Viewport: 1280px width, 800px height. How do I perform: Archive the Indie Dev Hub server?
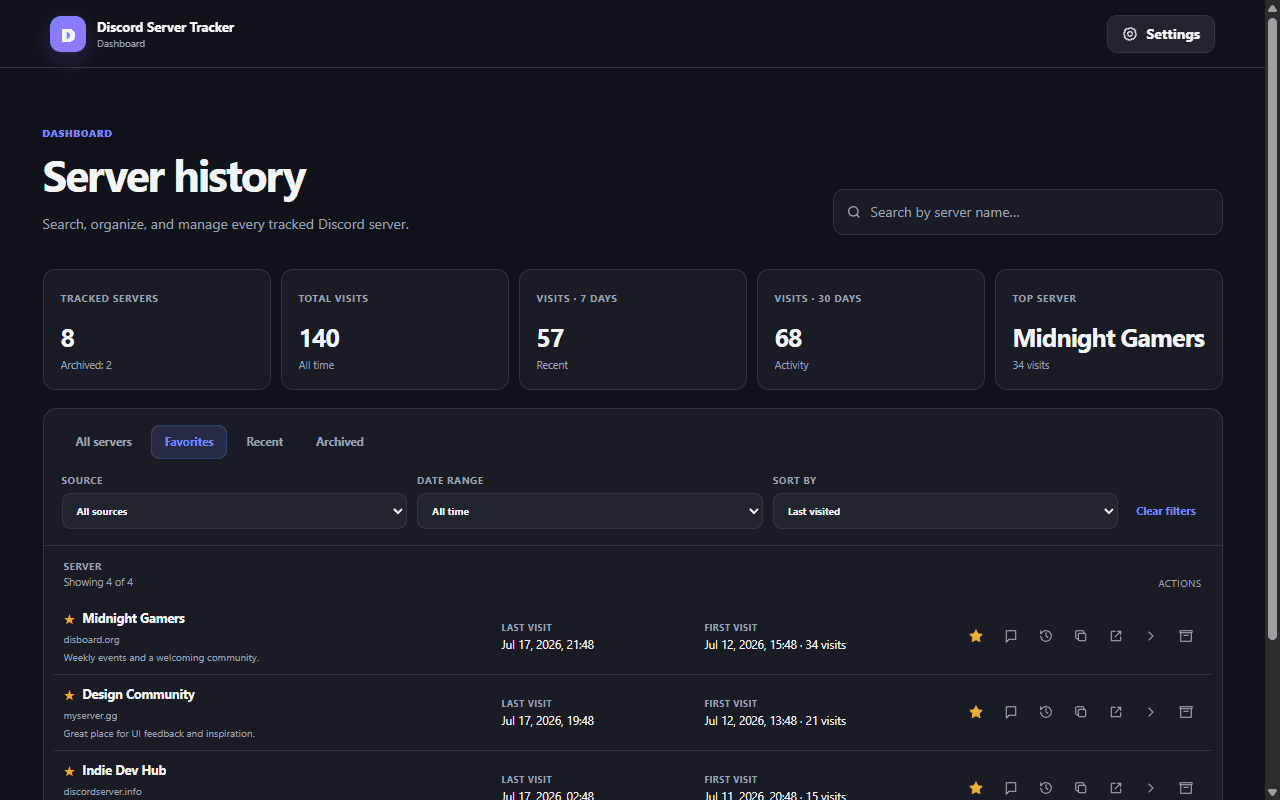pyautogui.click(x=1186, y=788)
